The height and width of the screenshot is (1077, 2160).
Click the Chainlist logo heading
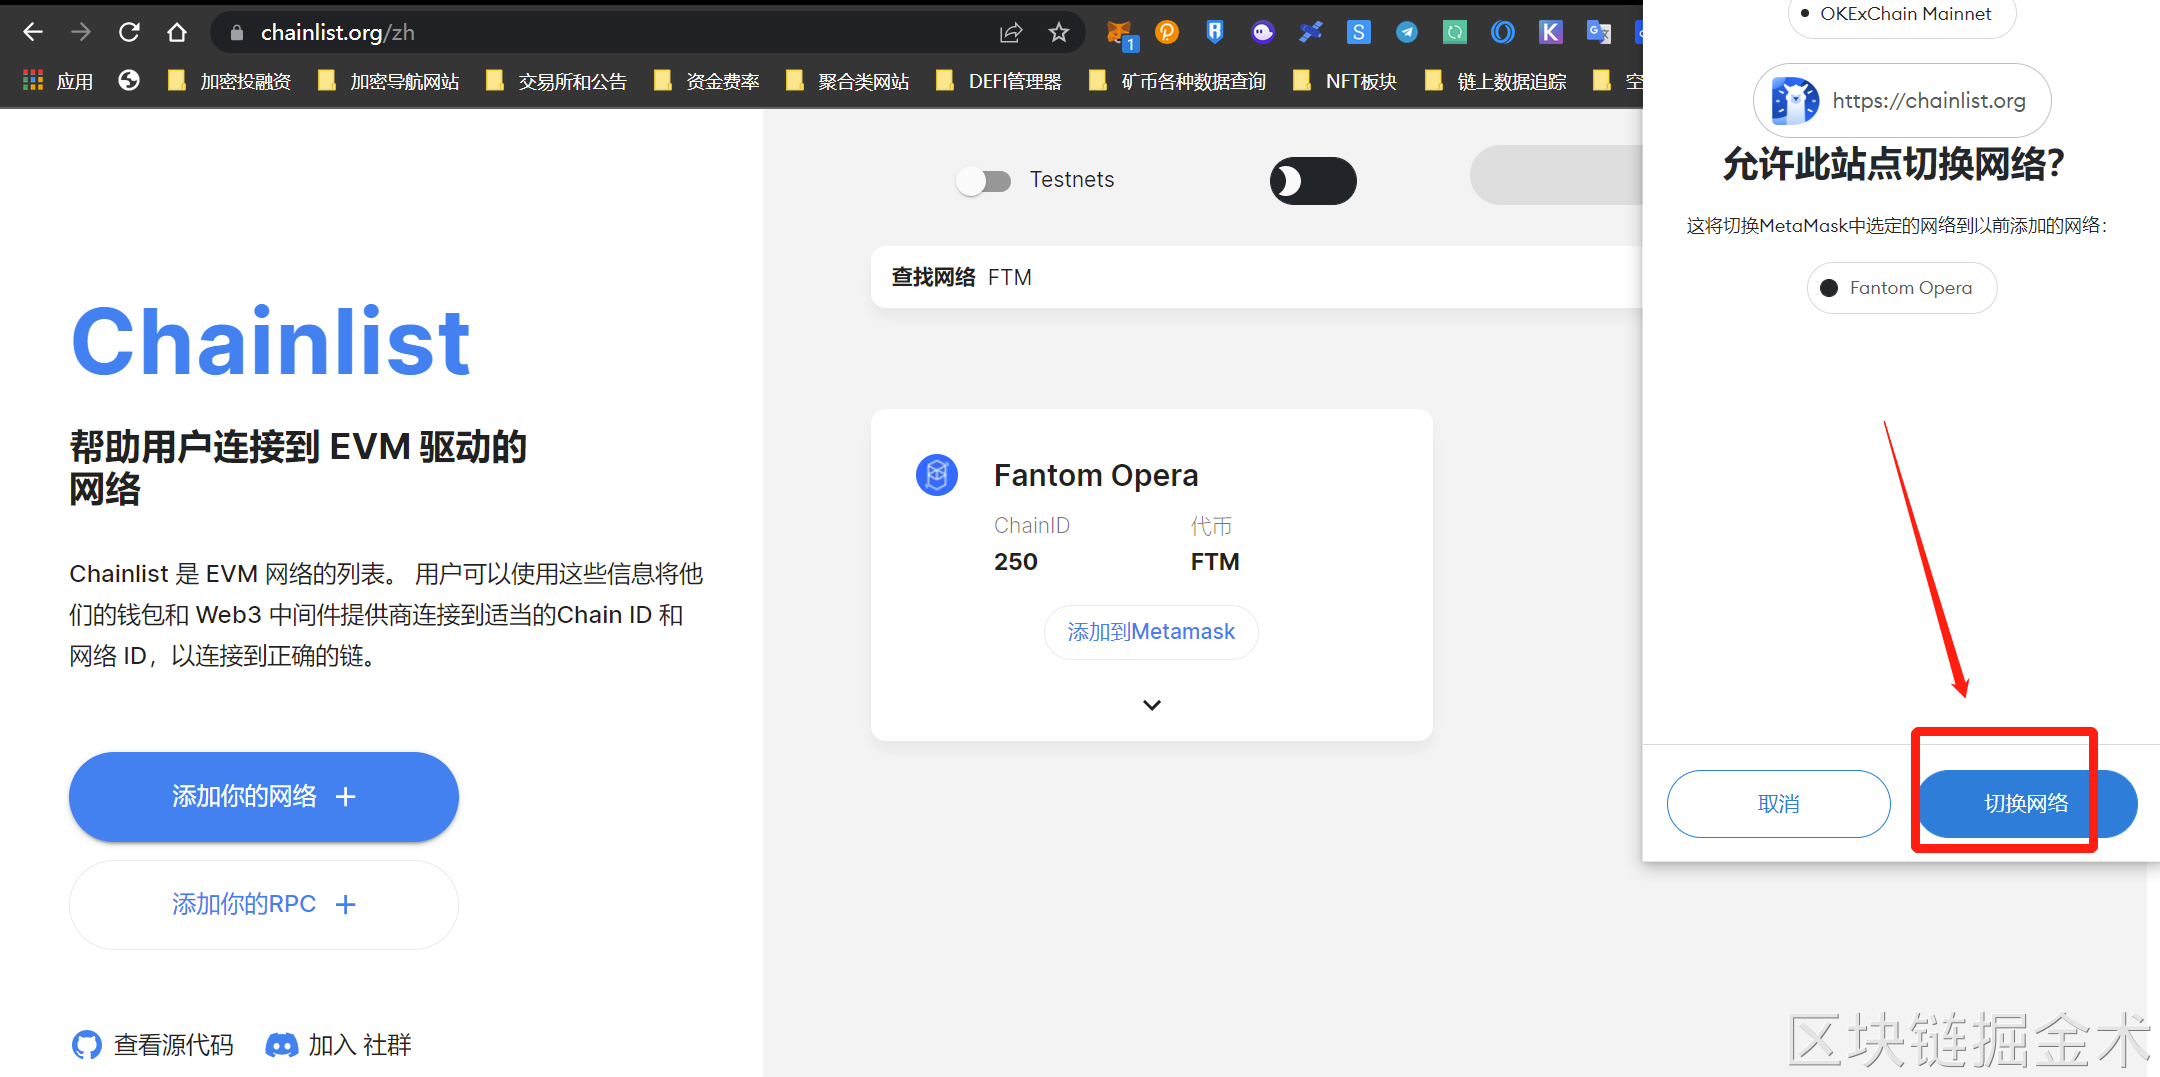pyautogui.click(x=271, y=341)
